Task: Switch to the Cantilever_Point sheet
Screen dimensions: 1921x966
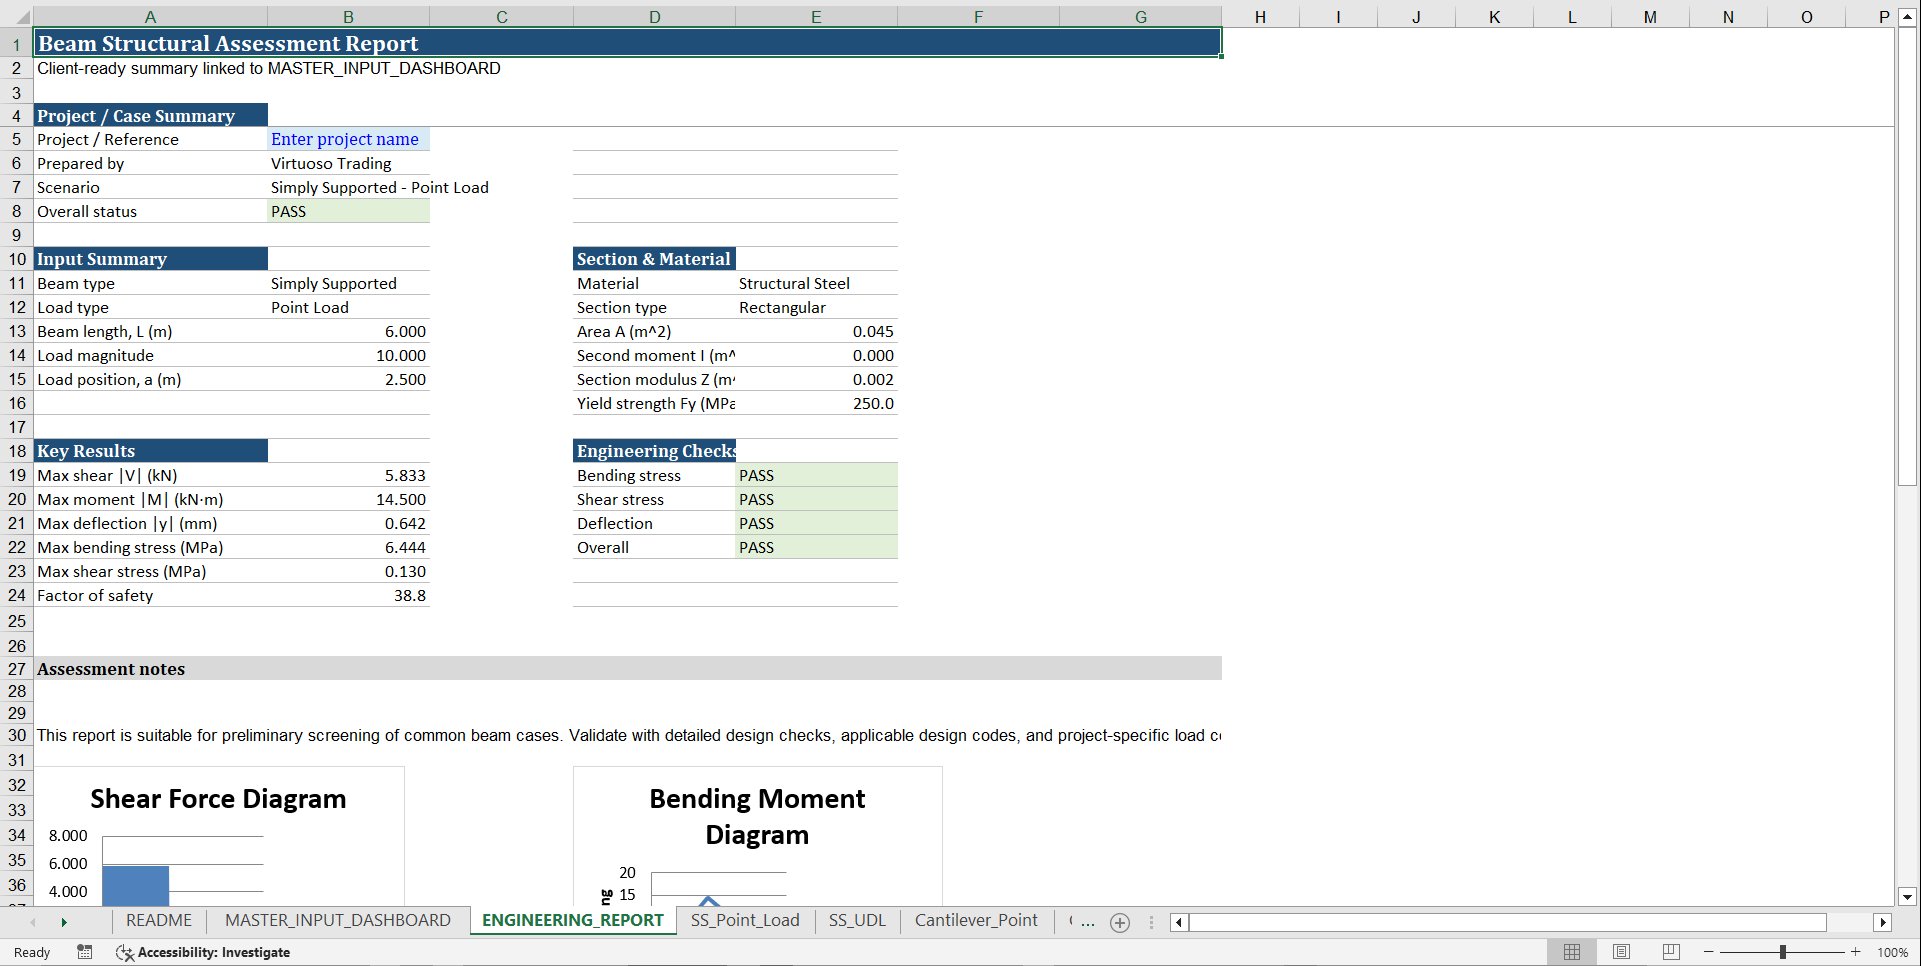Action: tap(975, 921)
